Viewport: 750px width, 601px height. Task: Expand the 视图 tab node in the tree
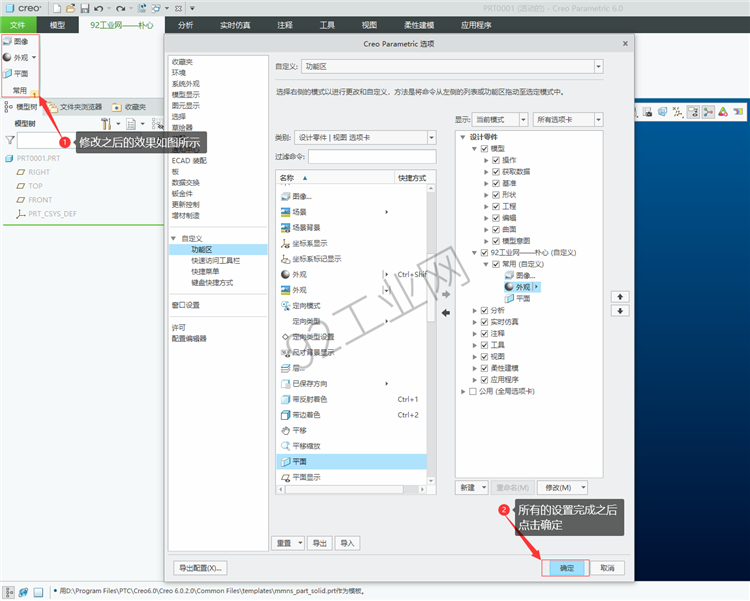tap(474, 356)
